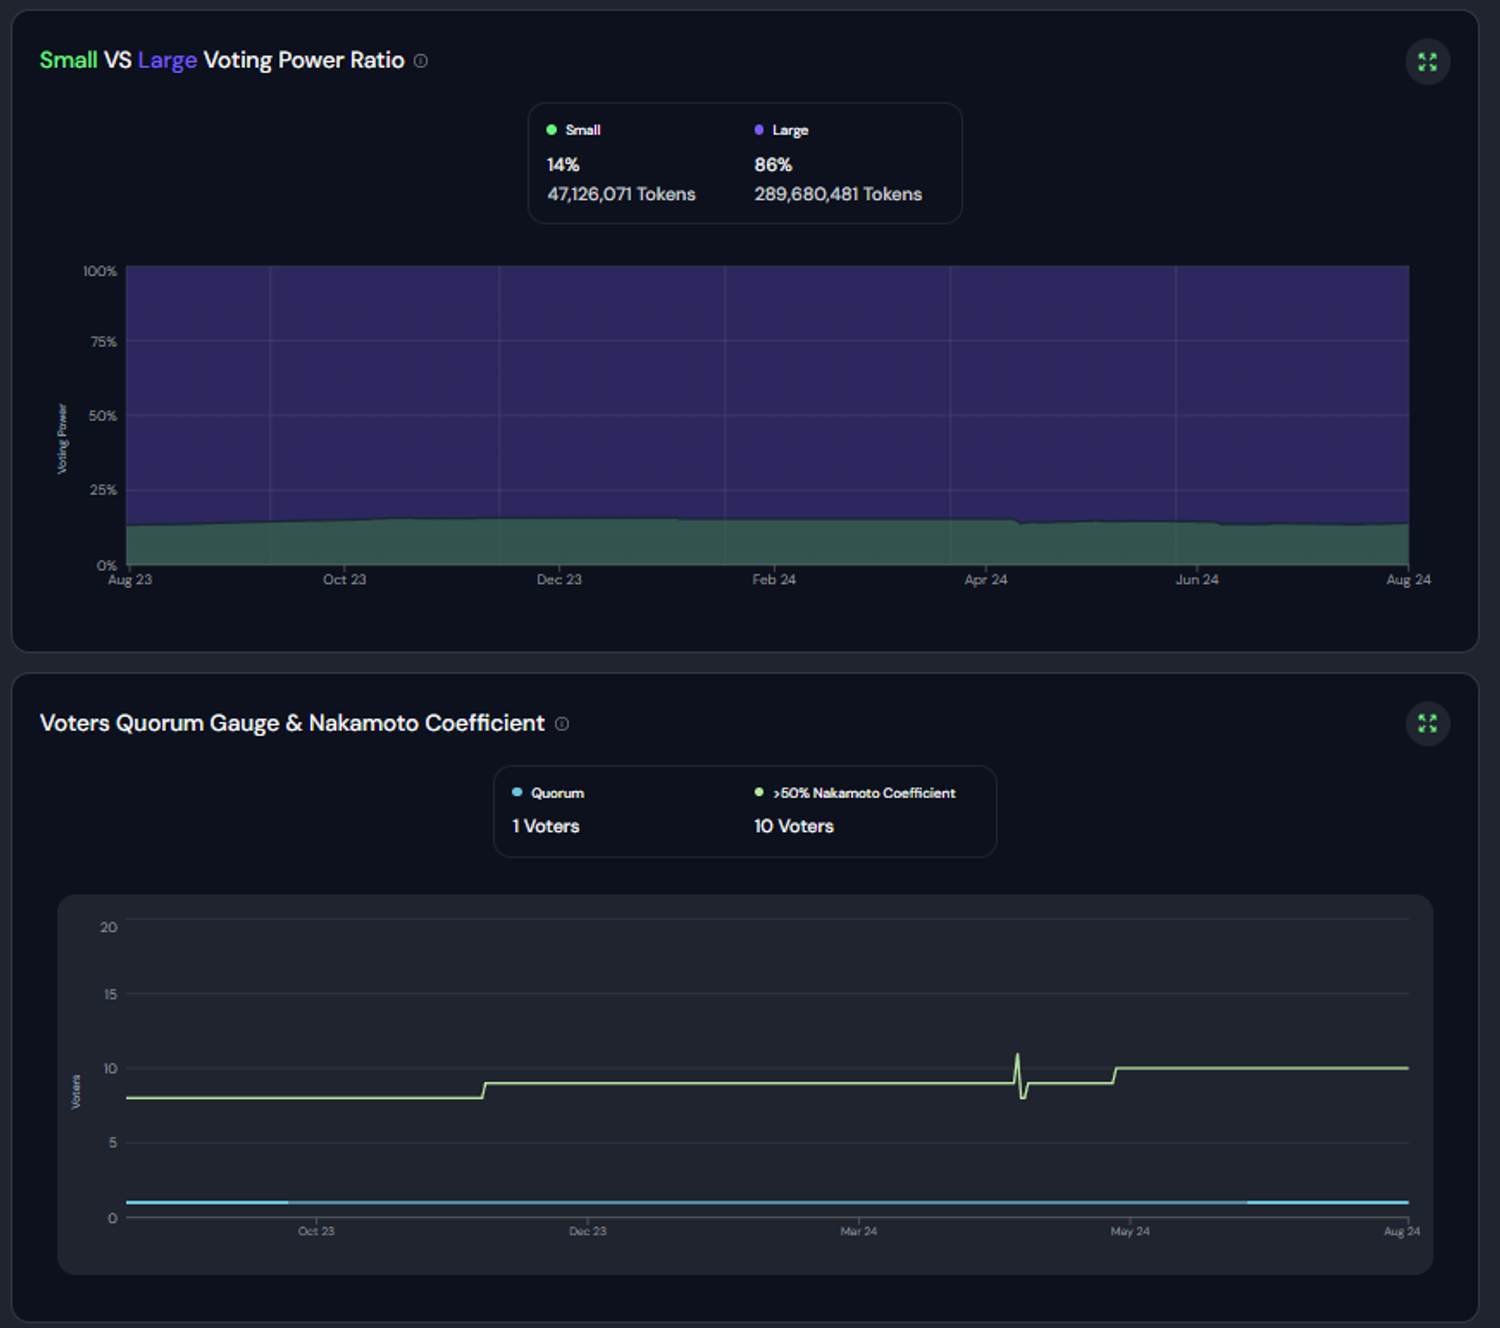Click the purple Large area of the chart
The height and width of the screenshot is (1328, 1500).
[767, 390]
